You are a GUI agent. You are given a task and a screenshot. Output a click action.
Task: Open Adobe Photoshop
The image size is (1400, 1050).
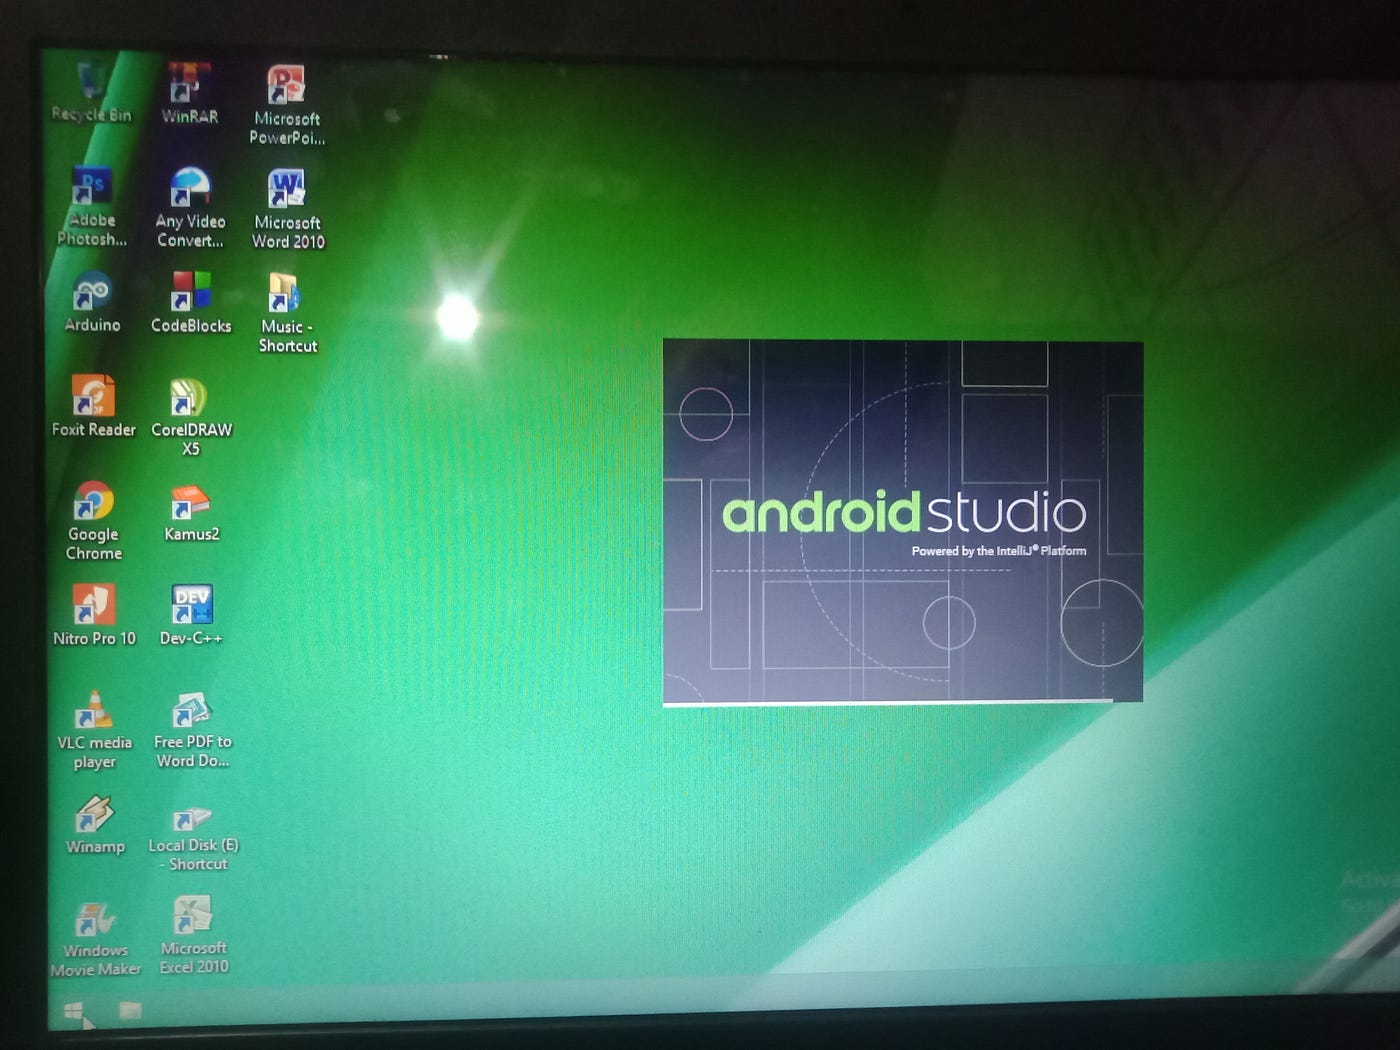coord(91,188)
